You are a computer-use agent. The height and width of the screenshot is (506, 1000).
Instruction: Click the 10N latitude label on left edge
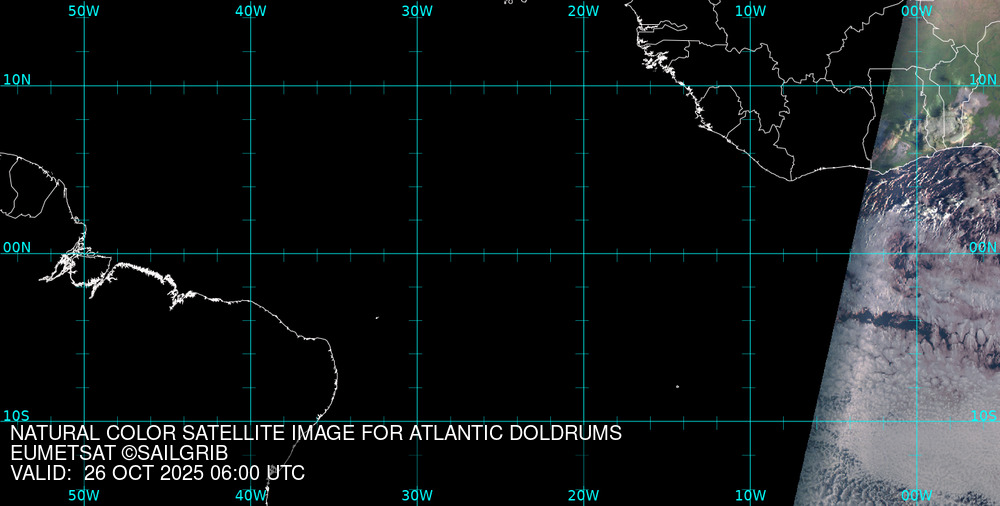coord(16,79)
